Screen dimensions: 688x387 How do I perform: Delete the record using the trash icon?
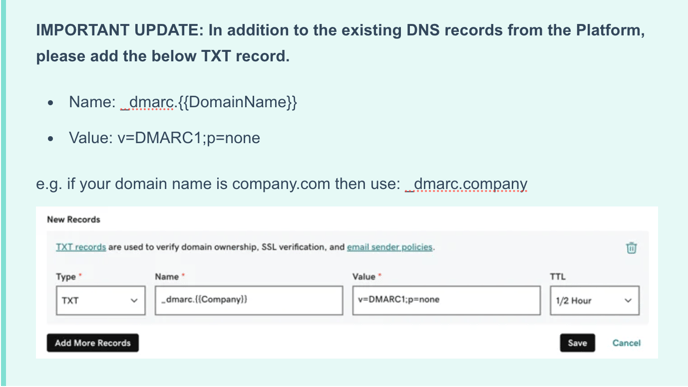(x=631, y=248)
